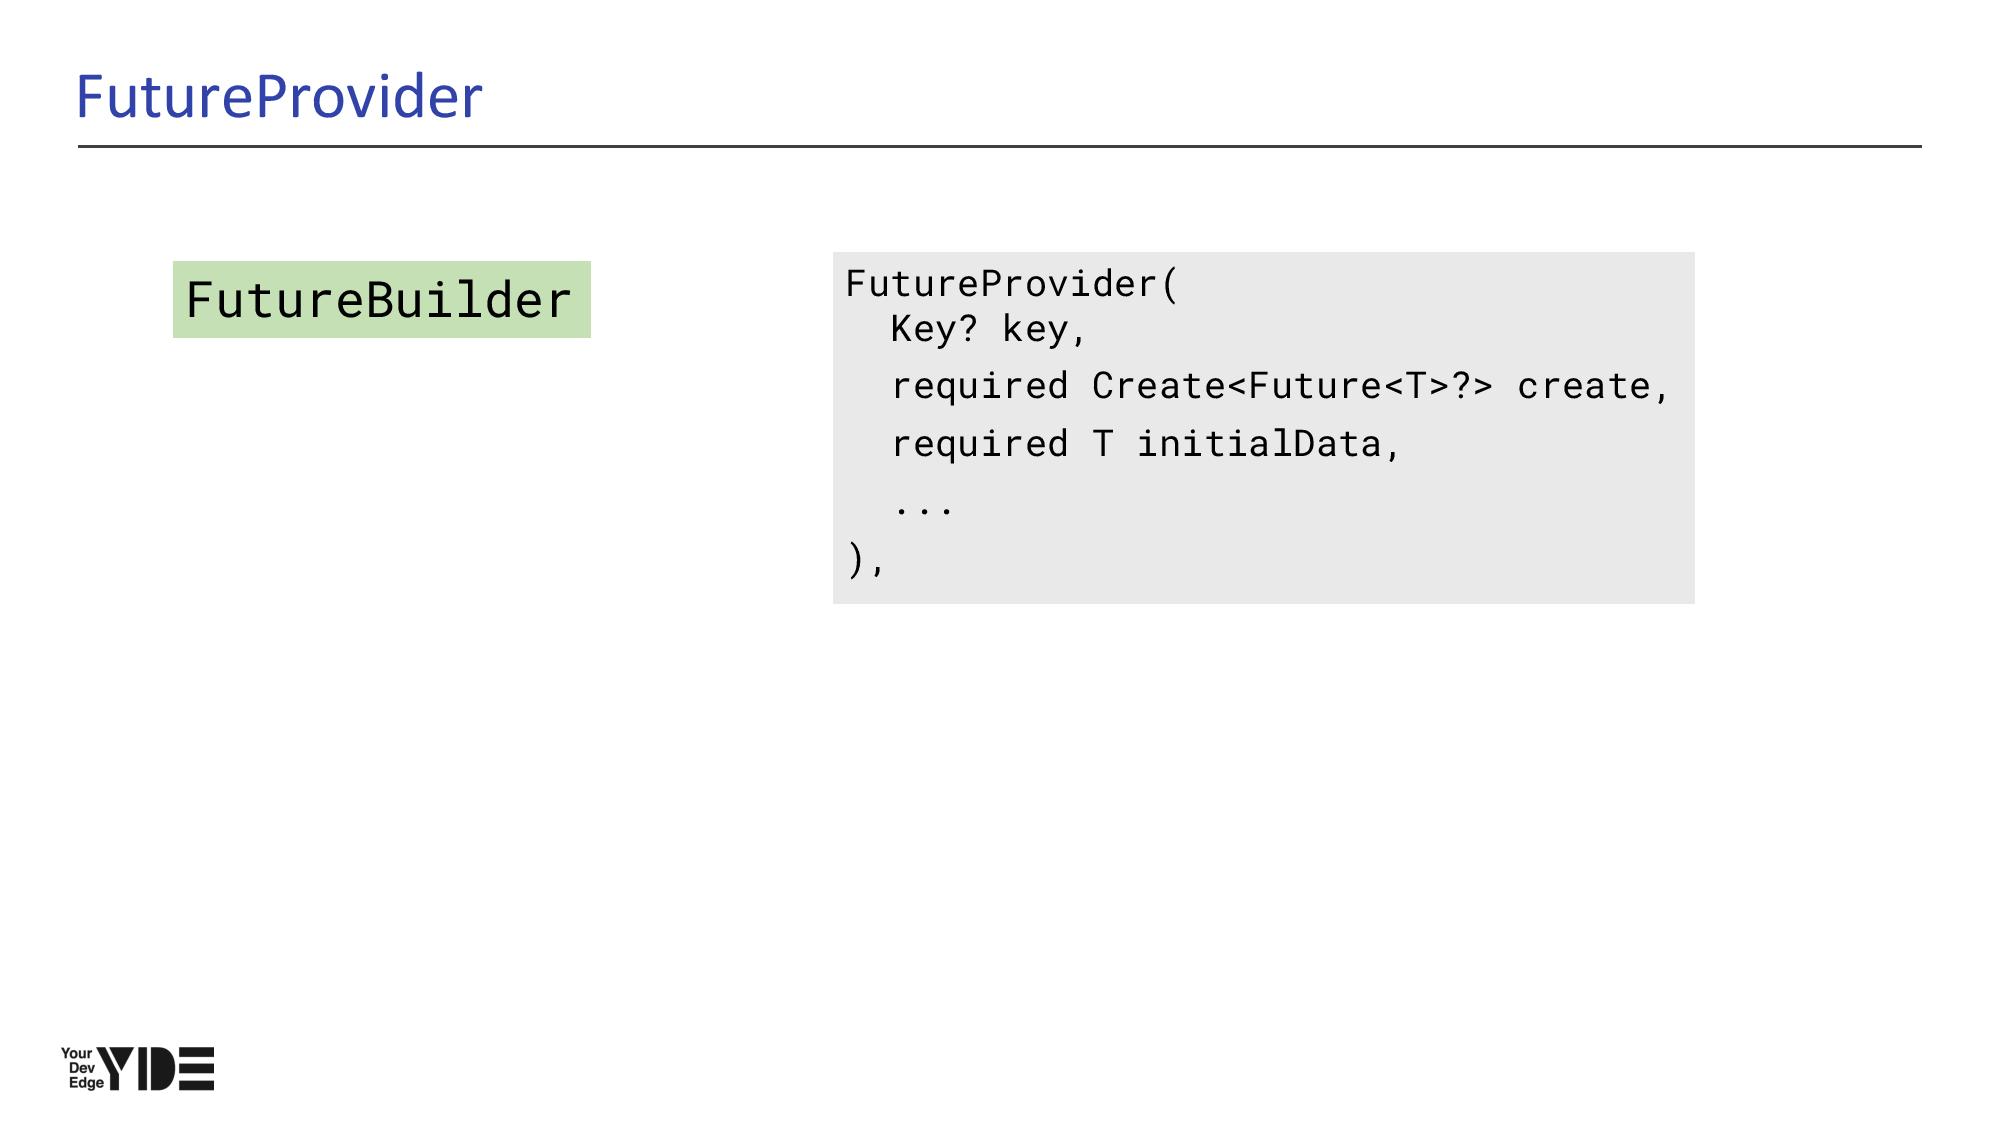2000x1125 pixels.
Task: Click the closing ")," code line
Action: coord(866,560)
